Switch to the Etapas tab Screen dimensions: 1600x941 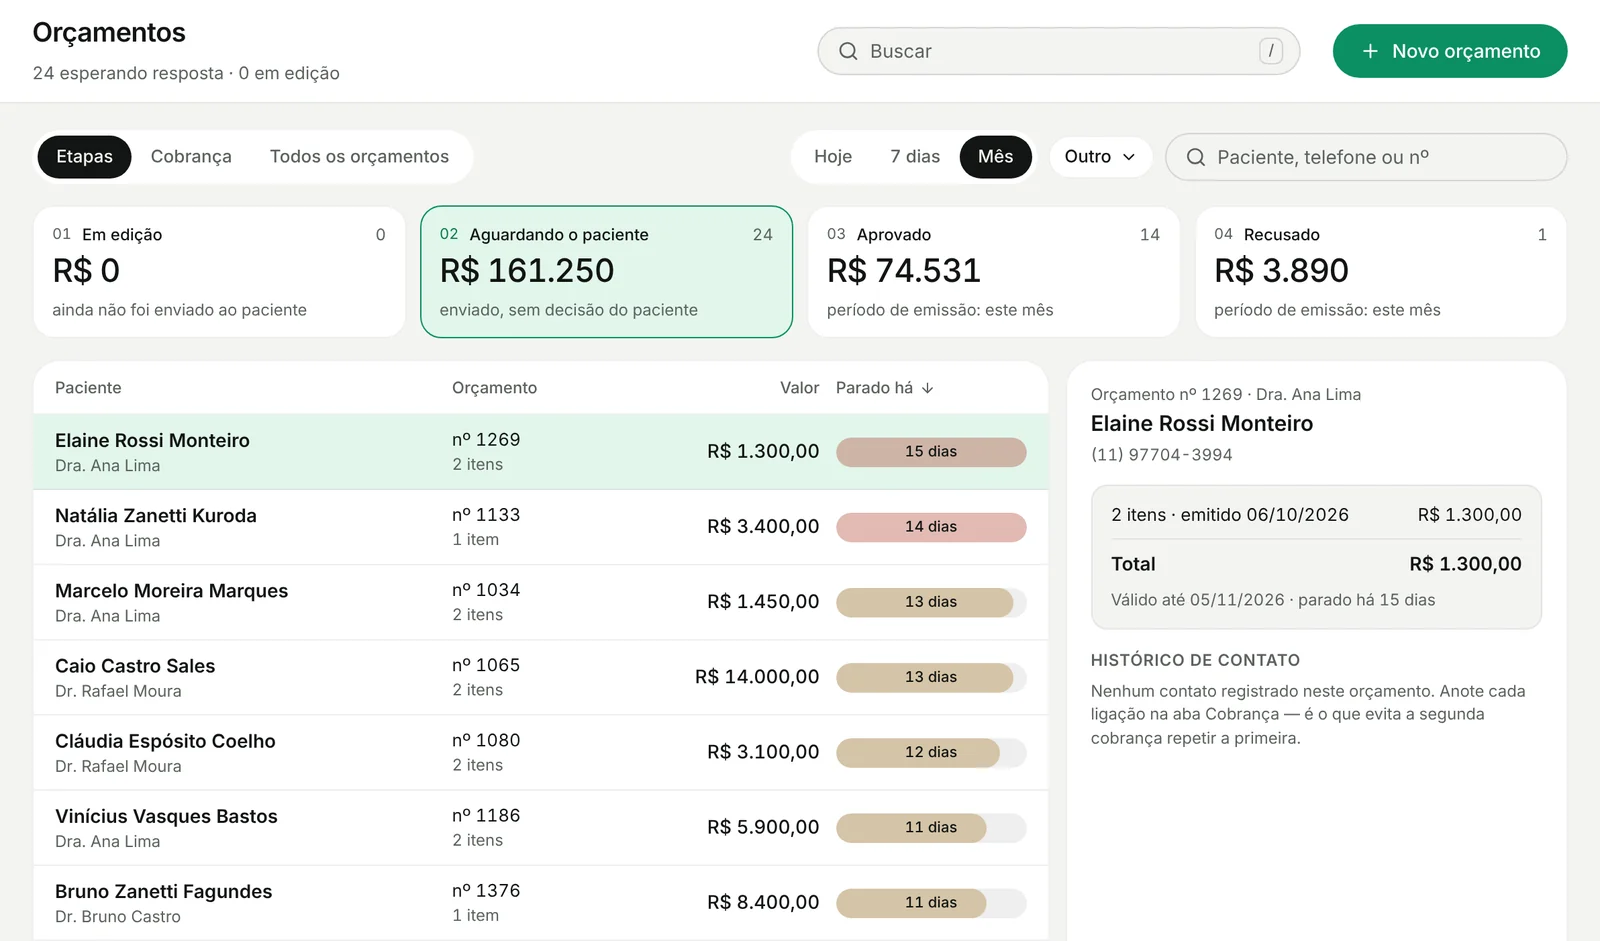(84, 157)
